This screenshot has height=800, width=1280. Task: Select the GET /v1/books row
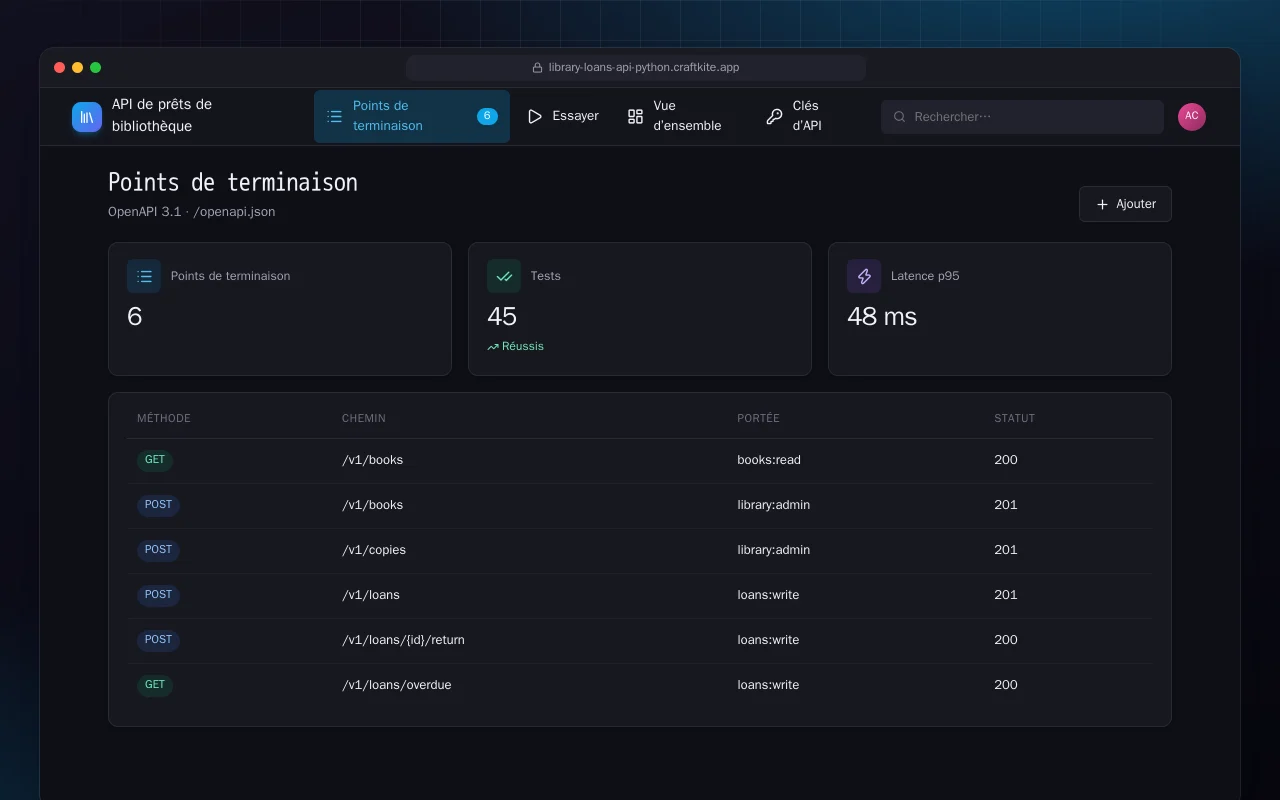(640, 461)
